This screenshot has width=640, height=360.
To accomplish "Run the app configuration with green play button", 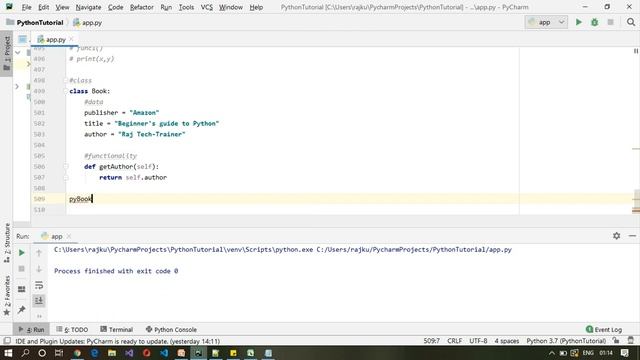I will [578, 22].
